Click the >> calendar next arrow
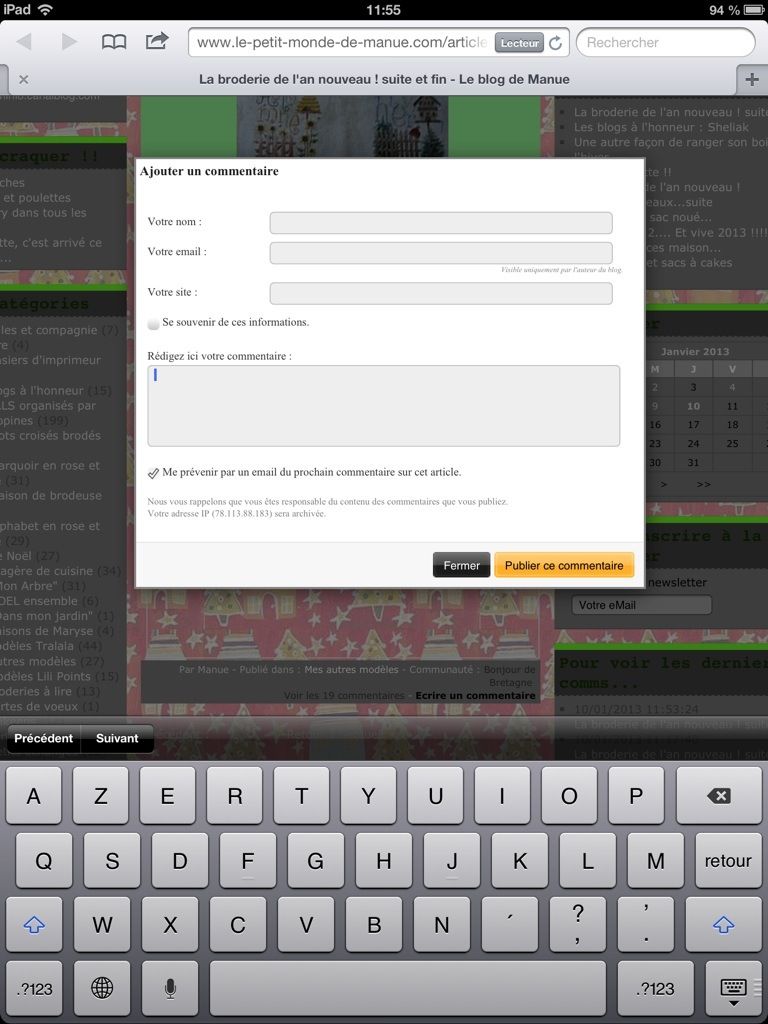The image size is (768, 1024). 703,485
